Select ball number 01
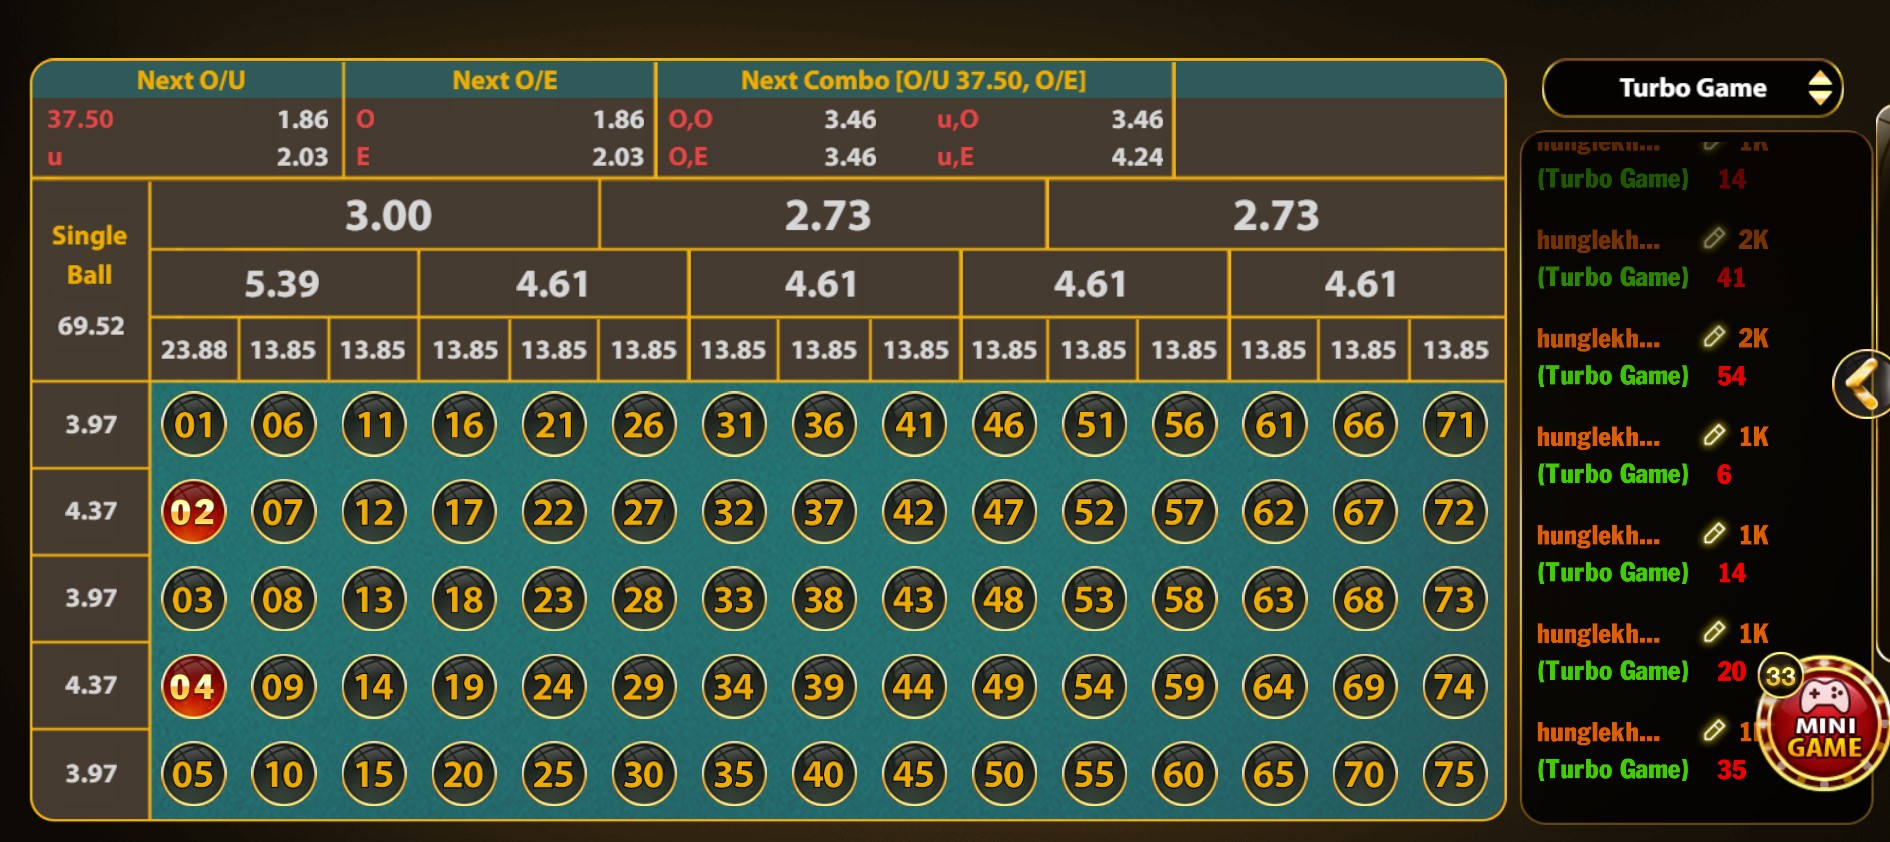The height and width of the screenshot is (842, 1890). [194, 425]
